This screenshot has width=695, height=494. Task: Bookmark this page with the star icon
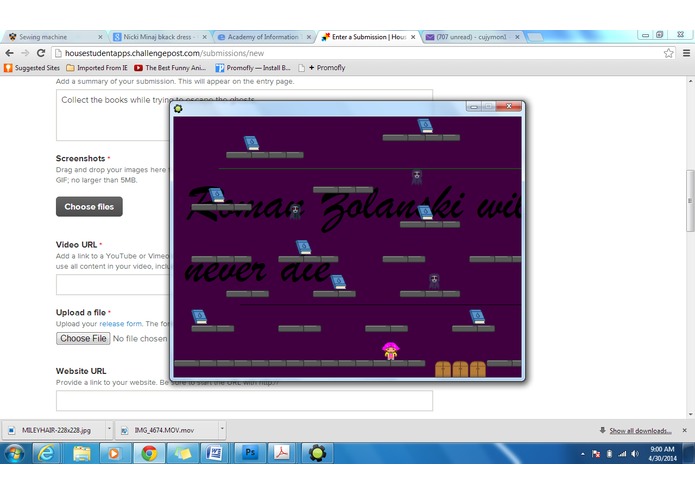[x=668, y=53]
